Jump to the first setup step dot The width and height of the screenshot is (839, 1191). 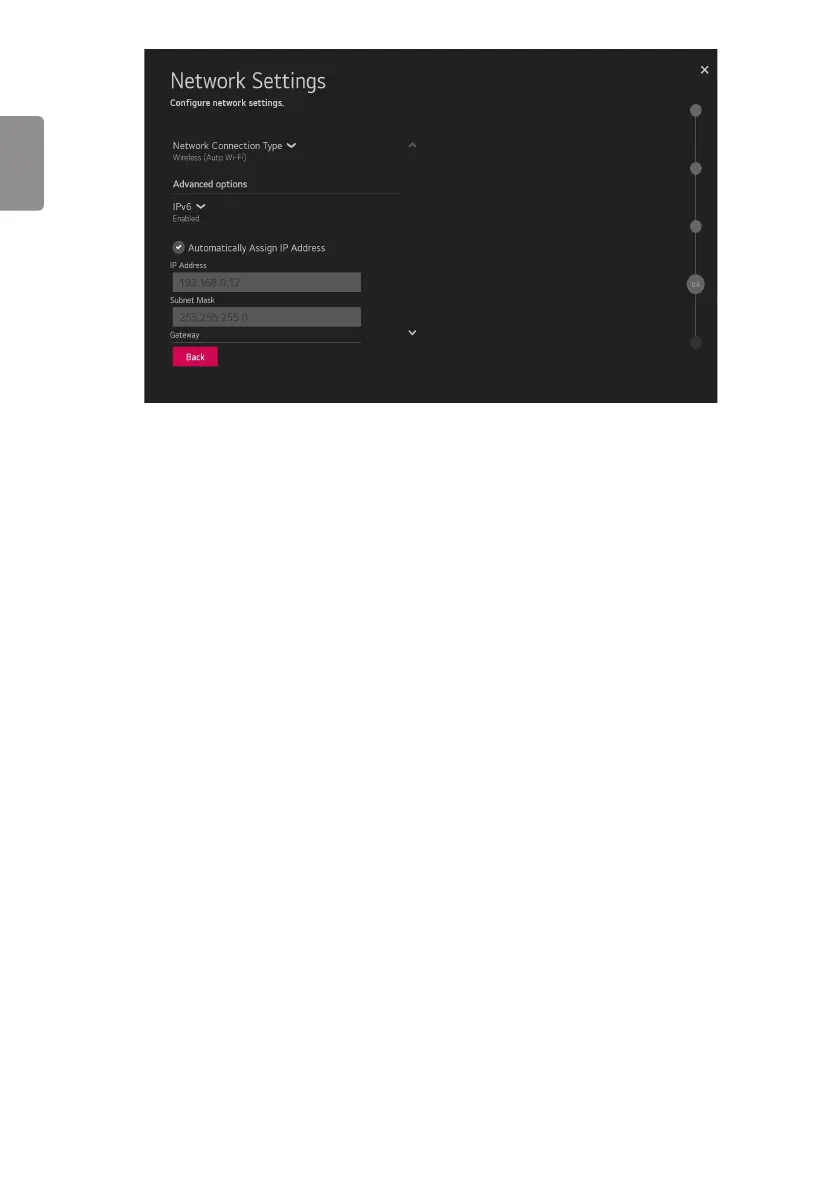coord(695,110)
